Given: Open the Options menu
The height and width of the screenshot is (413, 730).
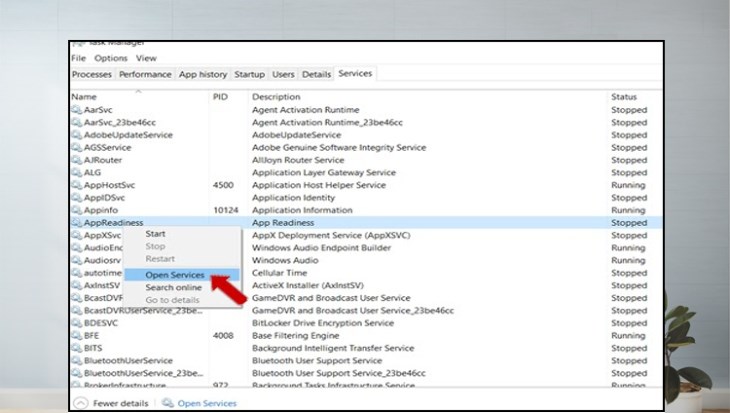Looking at the screenshot, I should coord(111,58).
